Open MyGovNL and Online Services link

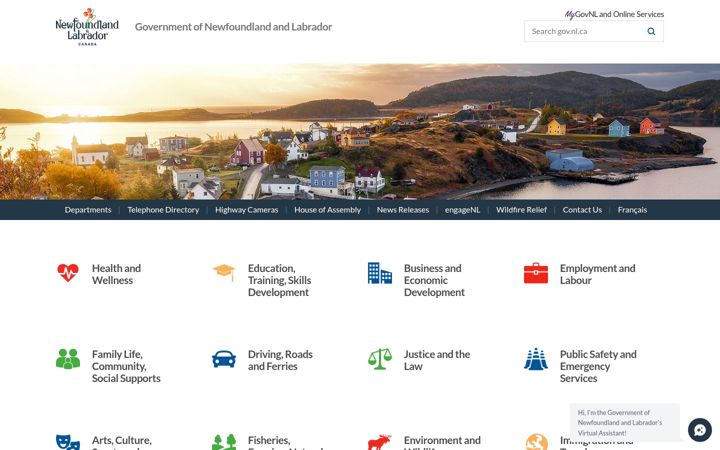pos(614,14)
